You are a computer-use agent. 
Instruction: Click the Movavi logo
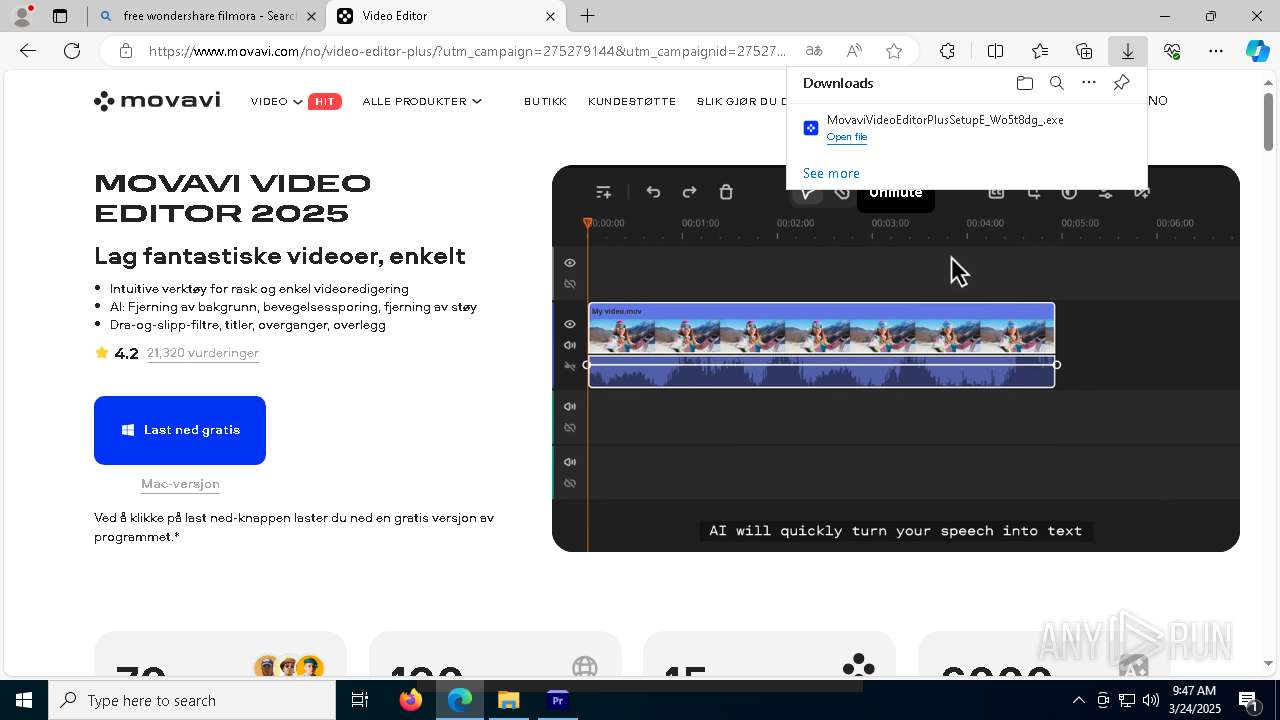[157, 101]
